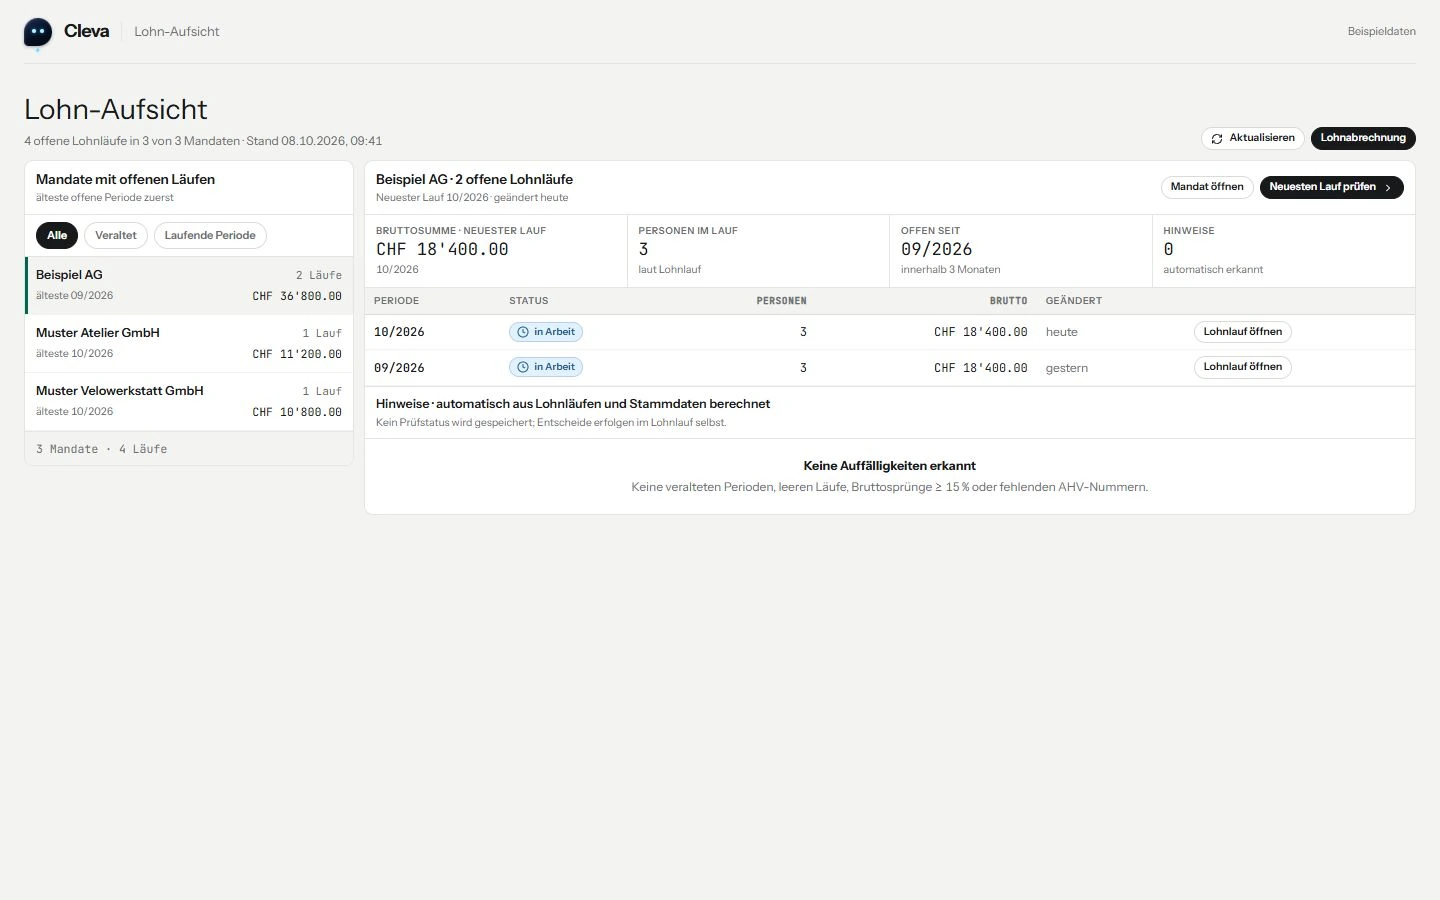The width and height of the screenshot is (1440, 900).
Task: Click the CHF 11'200.00 amount
Action: [x=297, y=354]
